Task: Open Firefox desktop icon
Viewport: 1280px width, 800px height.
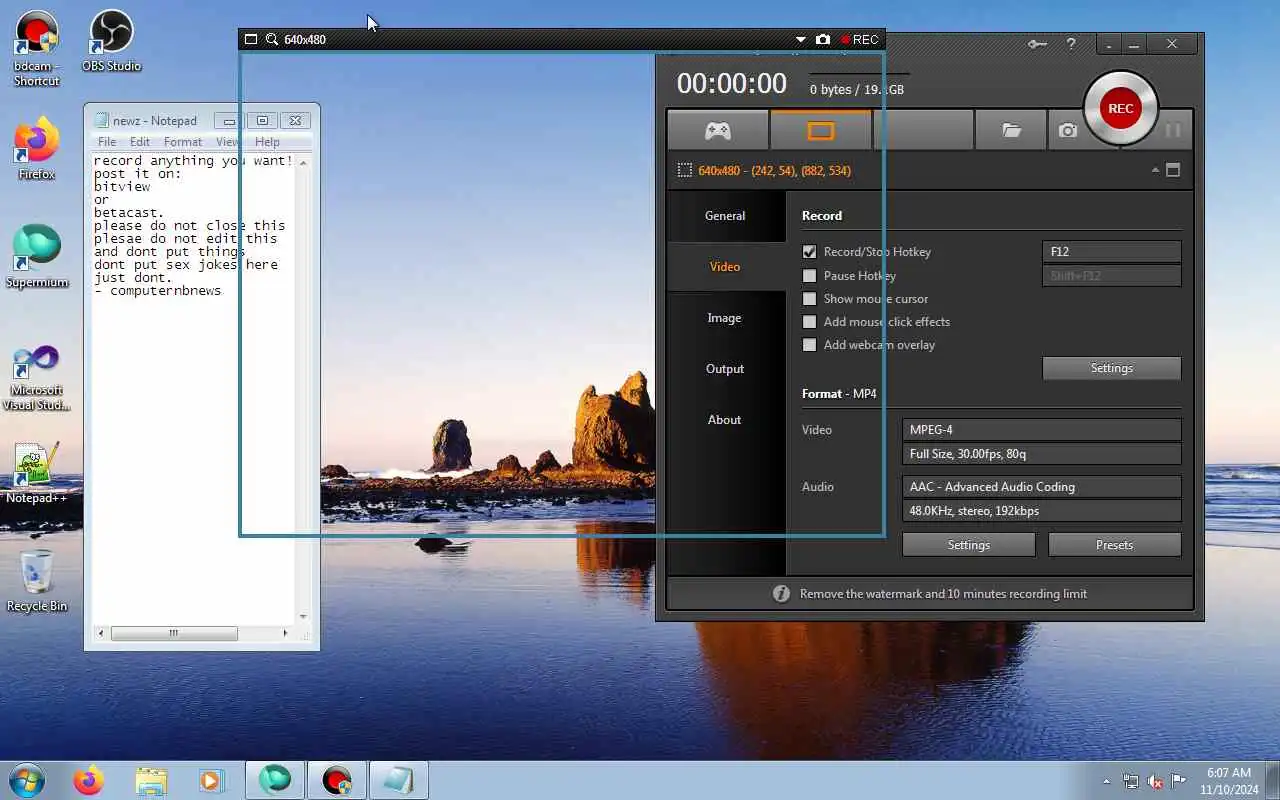Action: (37, 150)
